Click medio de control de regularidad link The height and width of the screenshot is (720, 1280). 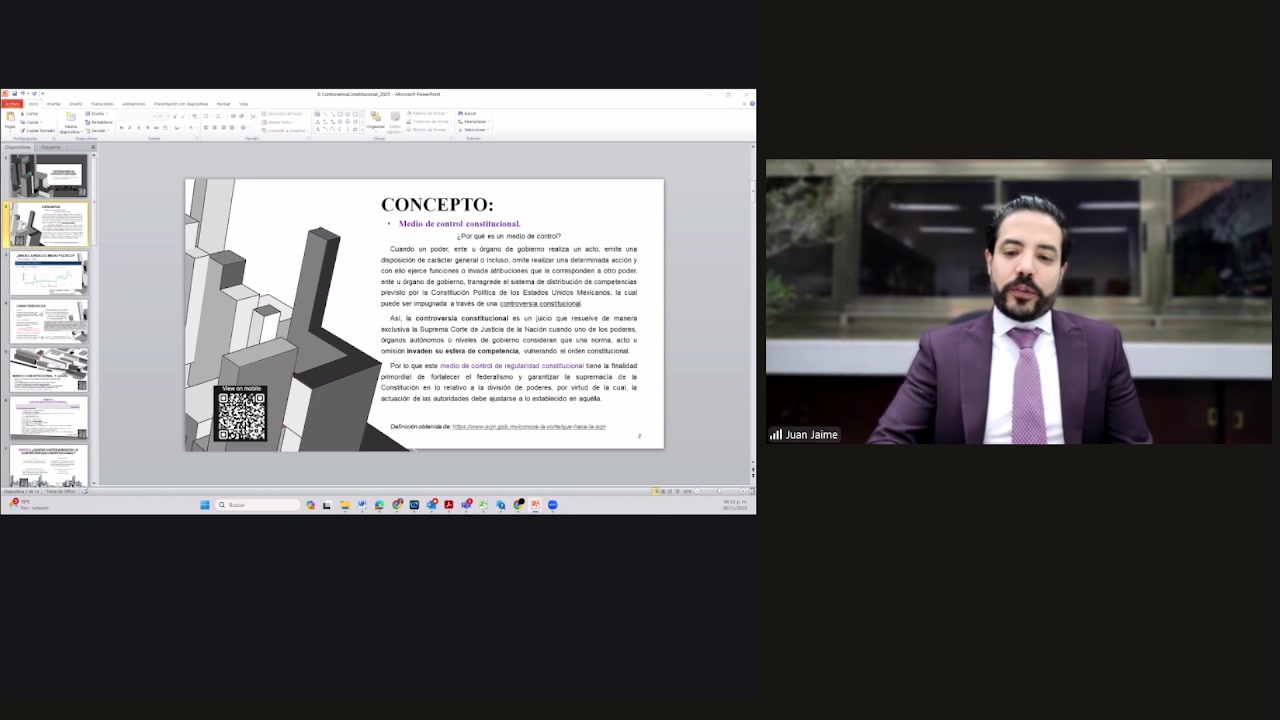click(512, 366)
